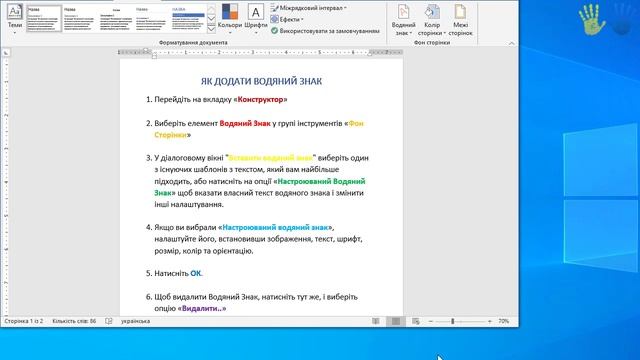Click the hanging indent marker on ruler
This screenshot has height=360, width=640.
pos(154,55)
